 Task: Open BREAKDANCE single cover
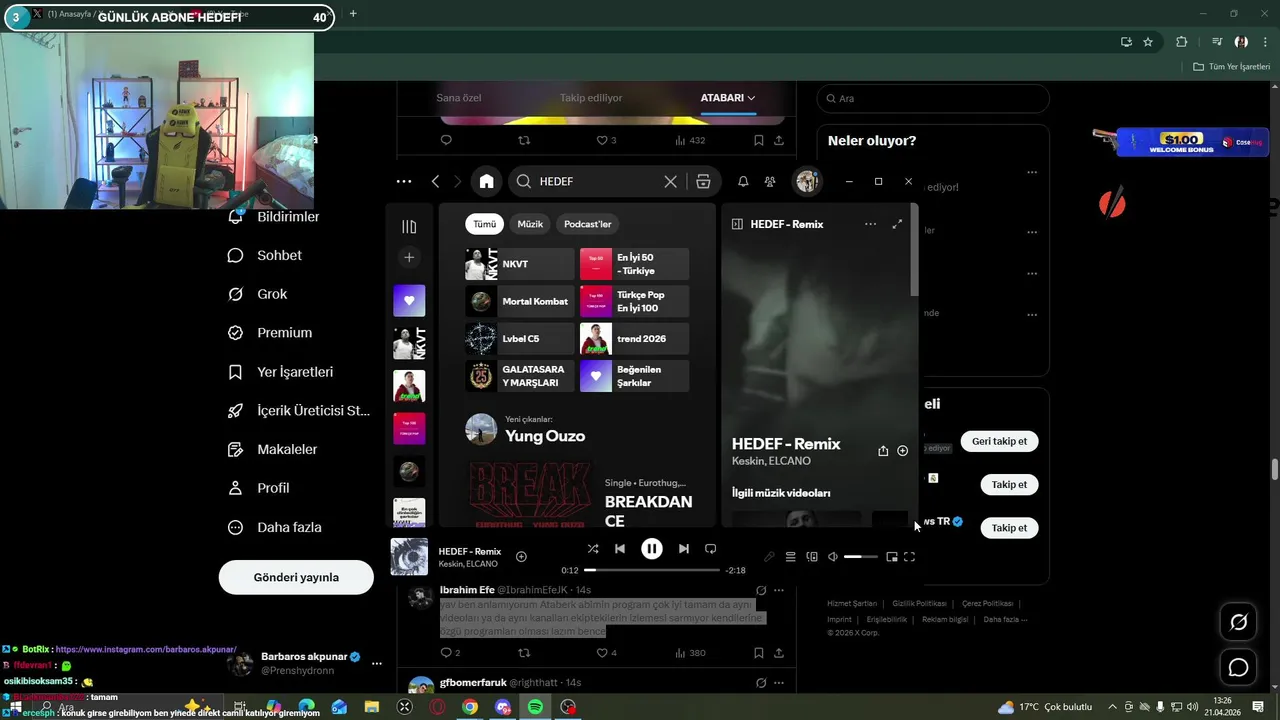530,494
